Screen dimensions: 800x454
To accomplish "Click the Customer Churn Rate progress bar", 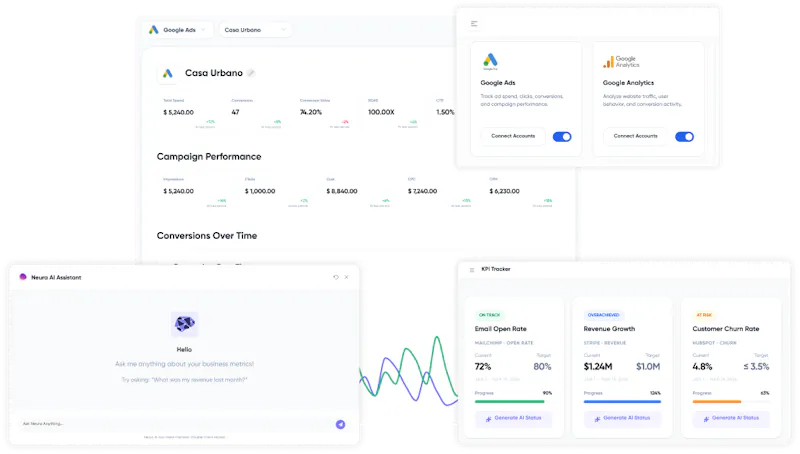I will (731, 401).
